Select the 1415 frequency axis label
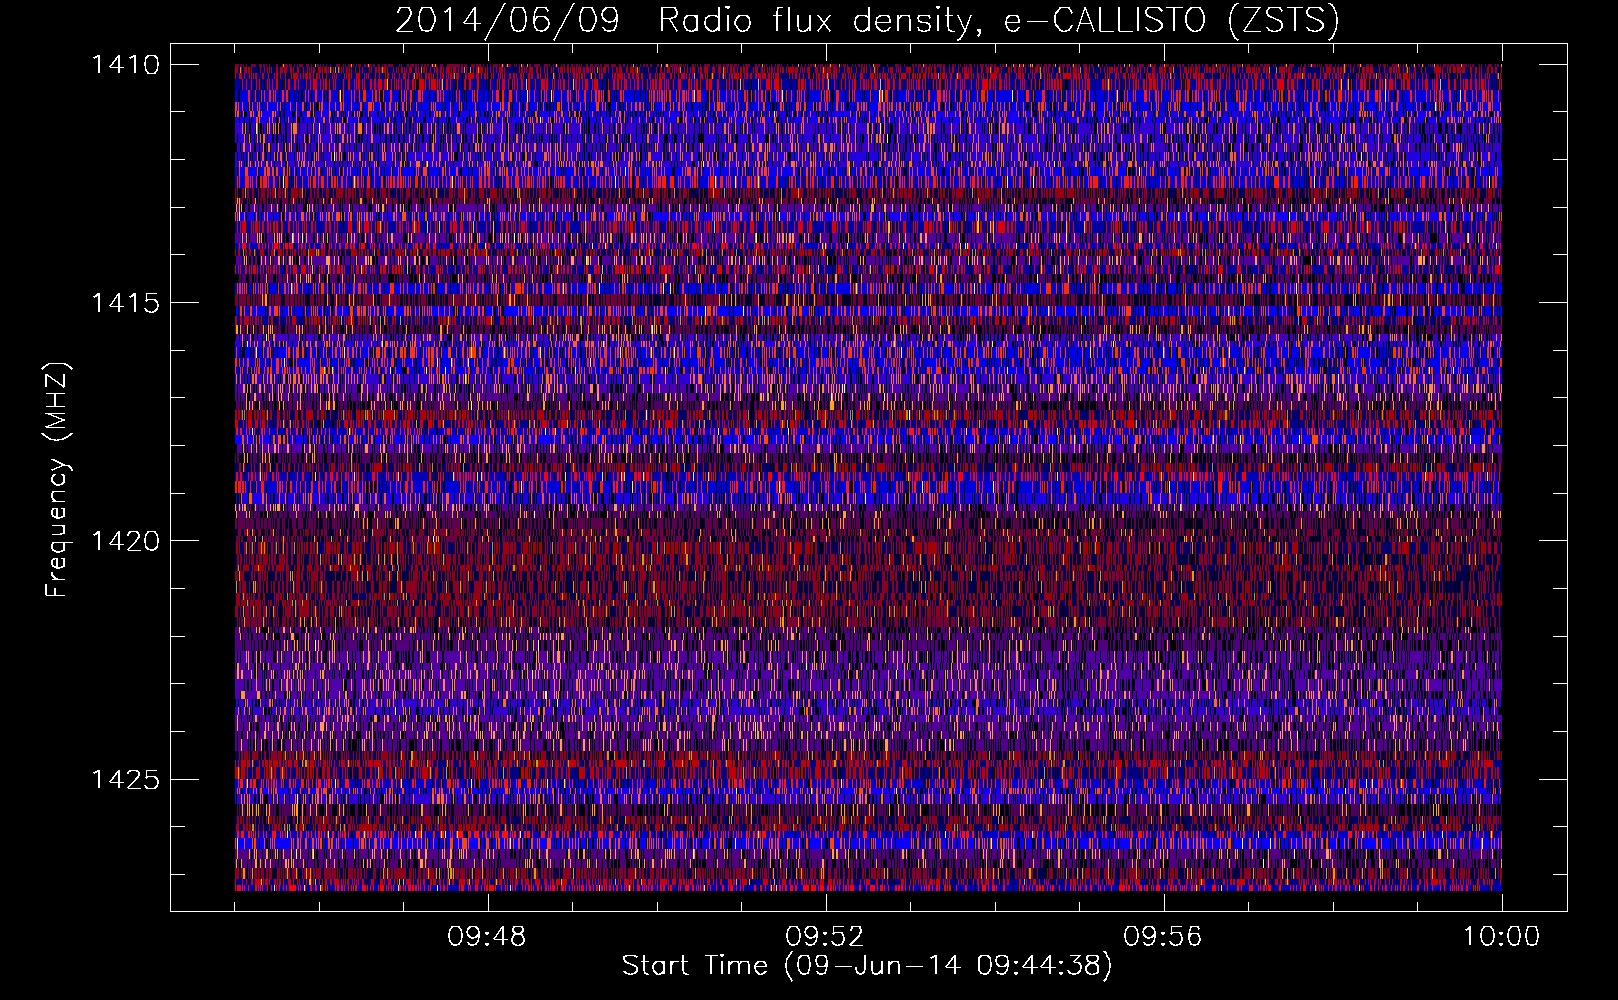The height and width of the screenshot is (1000, 1618). pyautogui.click(x=125, y=303)
